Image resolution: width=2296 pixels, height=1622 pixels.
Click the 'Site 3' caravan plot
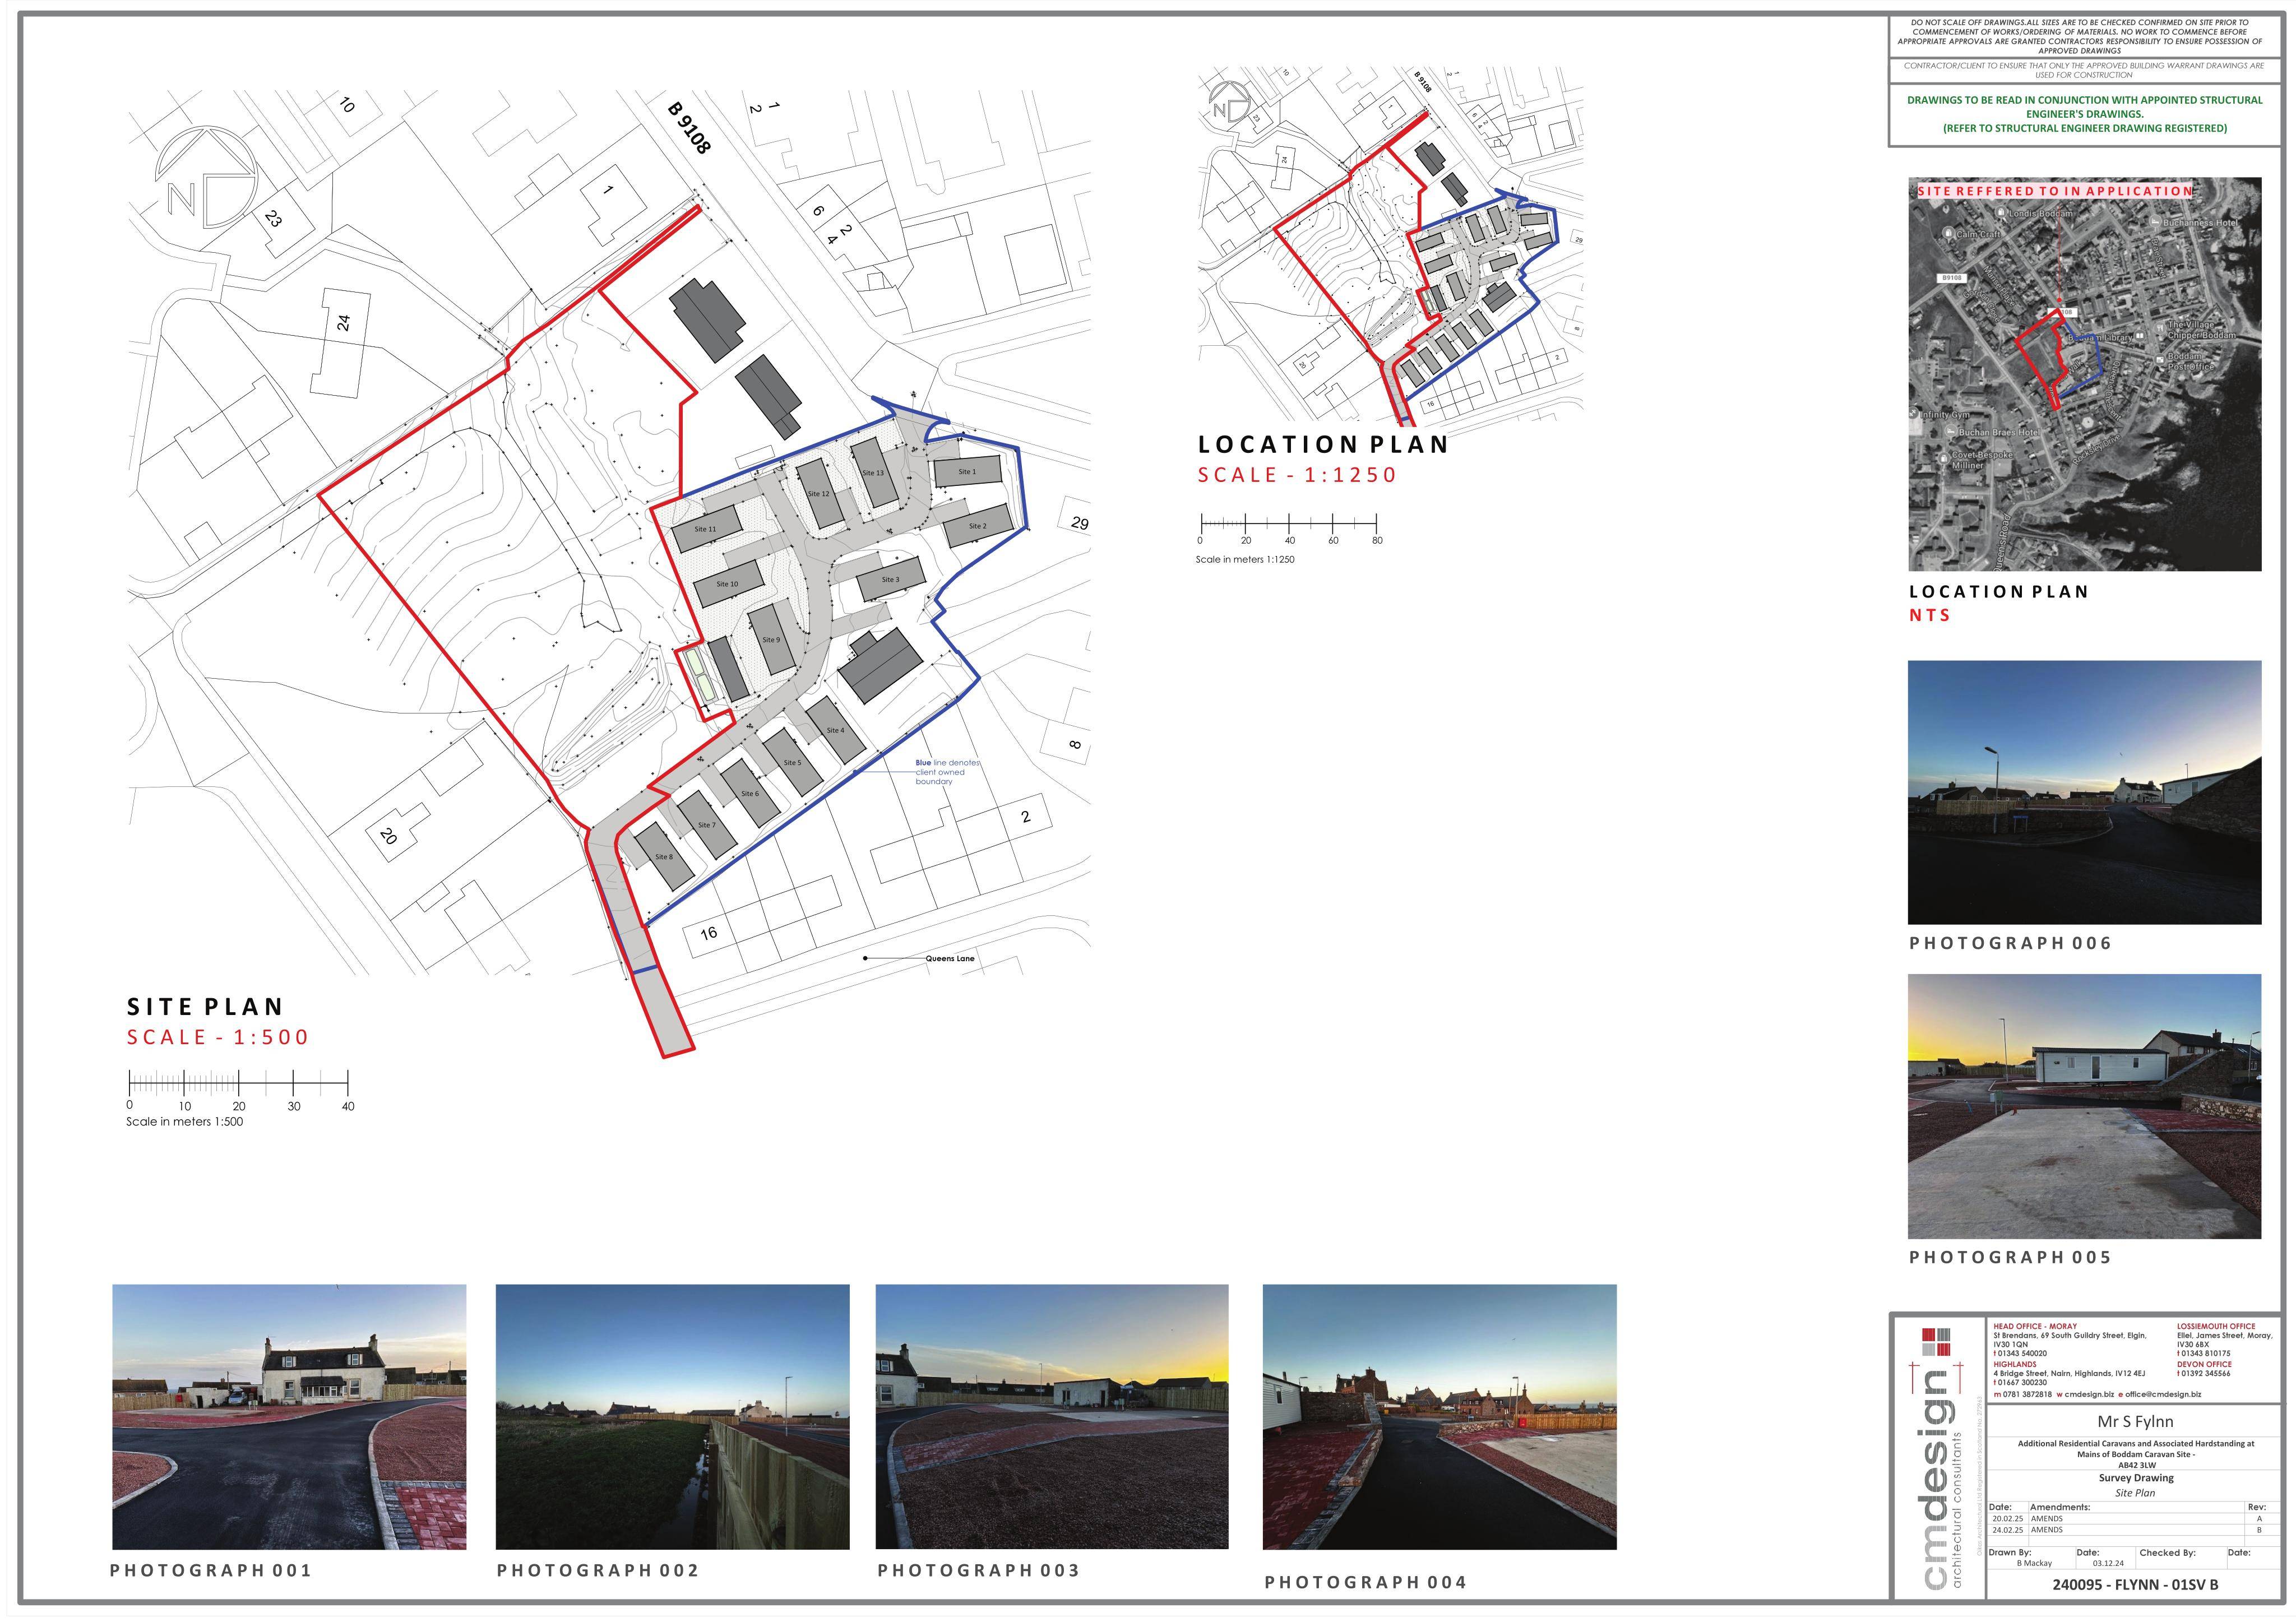point(890,579)
